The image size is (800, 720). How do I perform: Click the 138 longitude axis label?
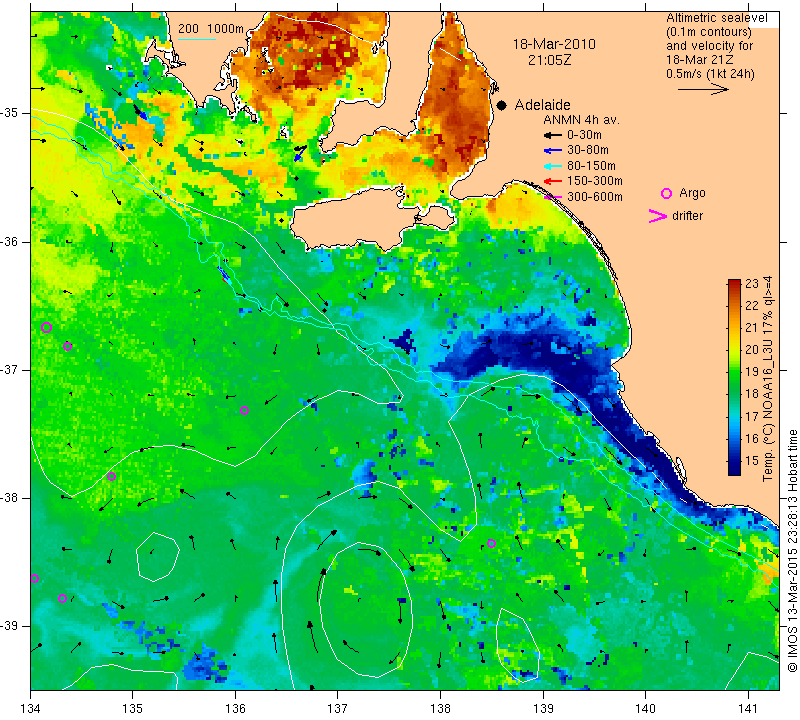point(440,708)
